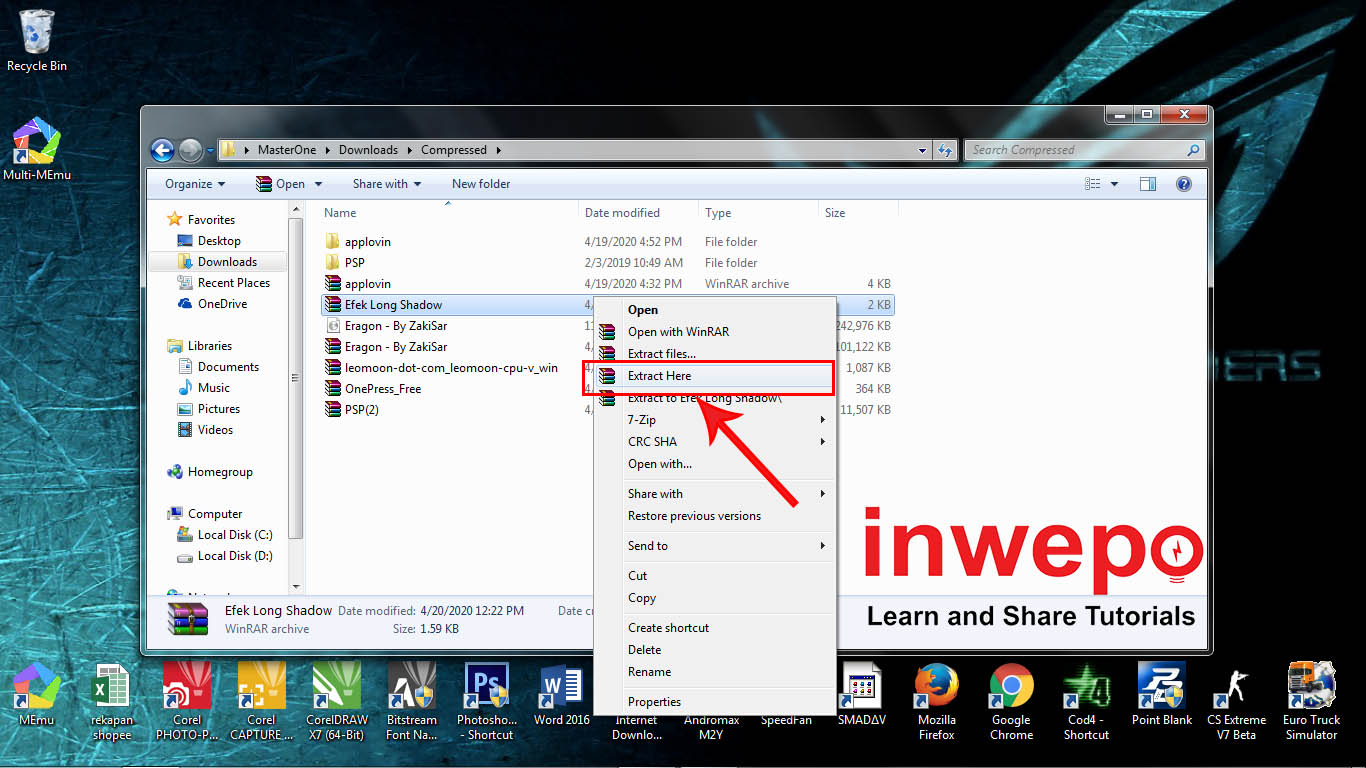1366x768 pixels.
Task: Choose Extract Here from context menu
Action: click(659, 376)
